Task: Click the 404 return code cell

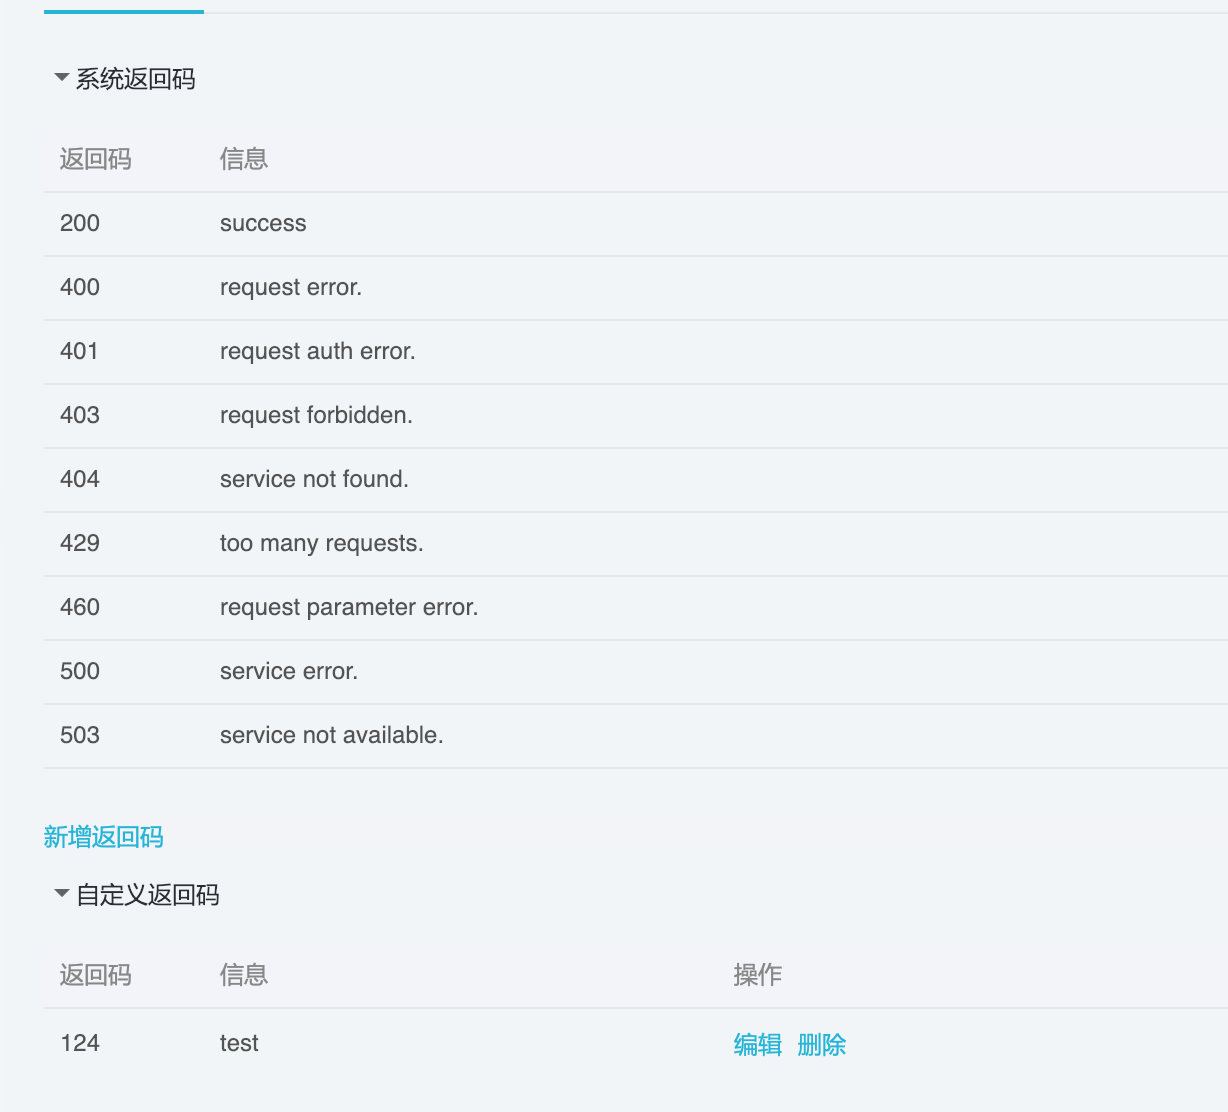Action: (x=79, y=479)
